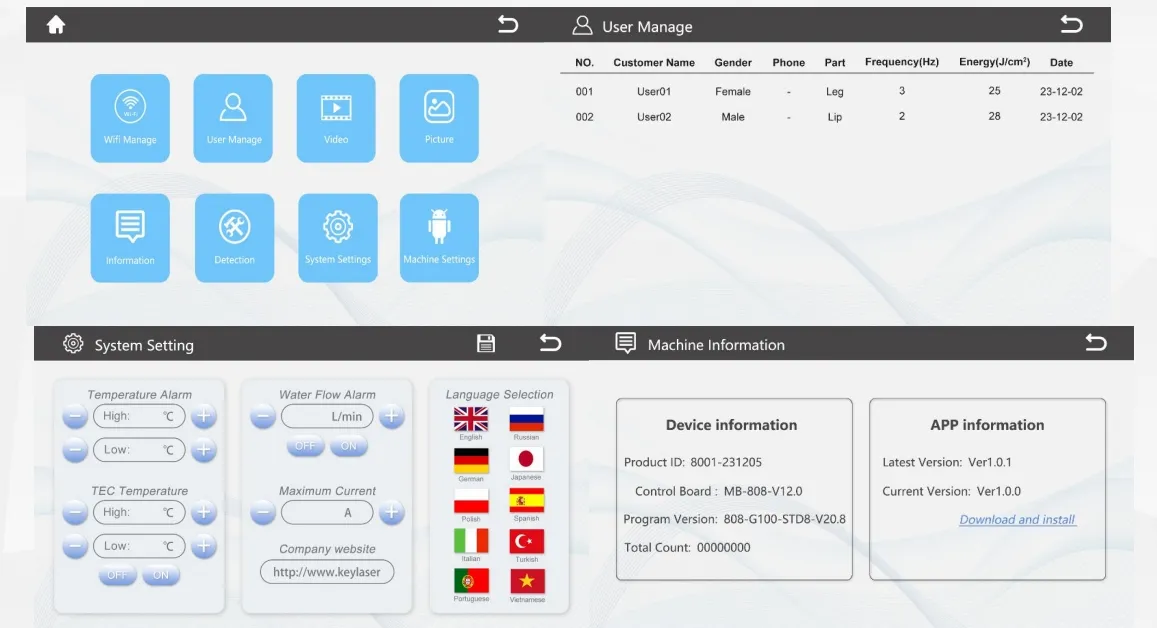Image resolution: width=1157 pixels, height=628 pixels.
Task: Turn on the TEC Temperature ON toggle
Action: click(x=160, y=574)
